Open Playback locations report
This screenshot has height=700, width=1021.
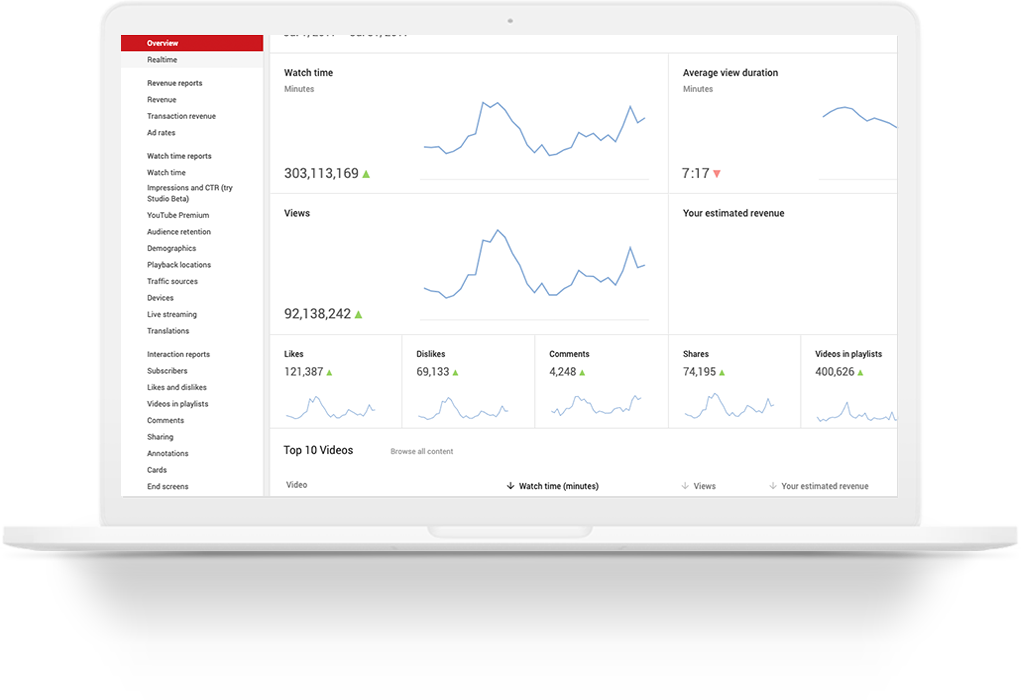(179, 265)
